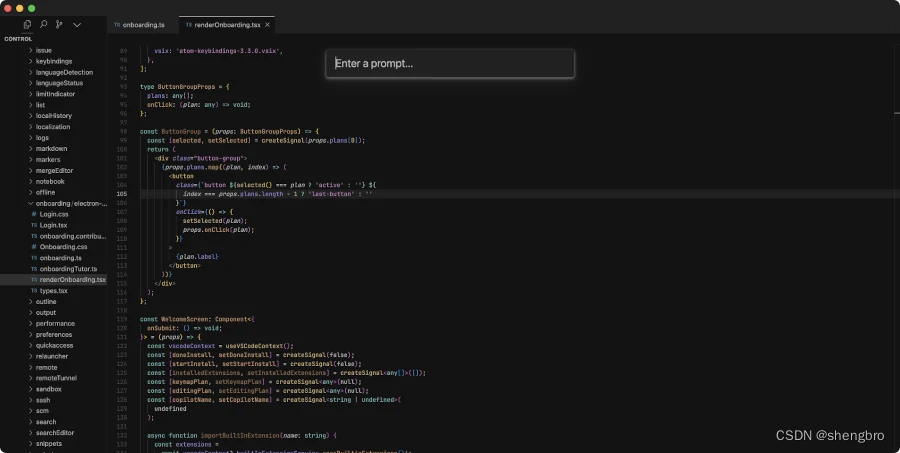This screenshot has width=900, height=453.
Task: Close the renderOnboarding.tsx tab
Action: pos(267,25)
